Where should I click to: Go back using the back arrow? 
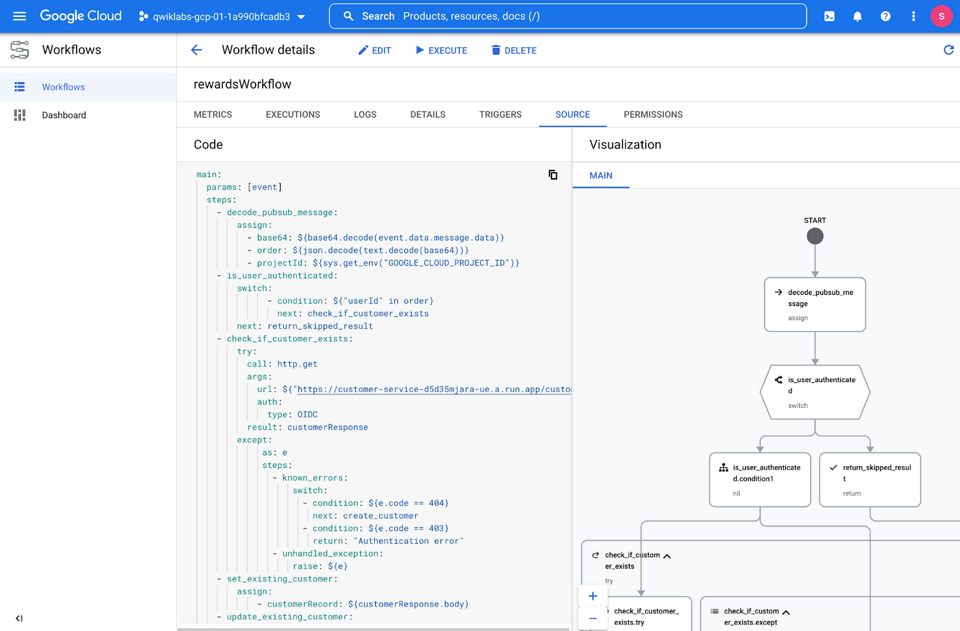[x=196, y=49]
